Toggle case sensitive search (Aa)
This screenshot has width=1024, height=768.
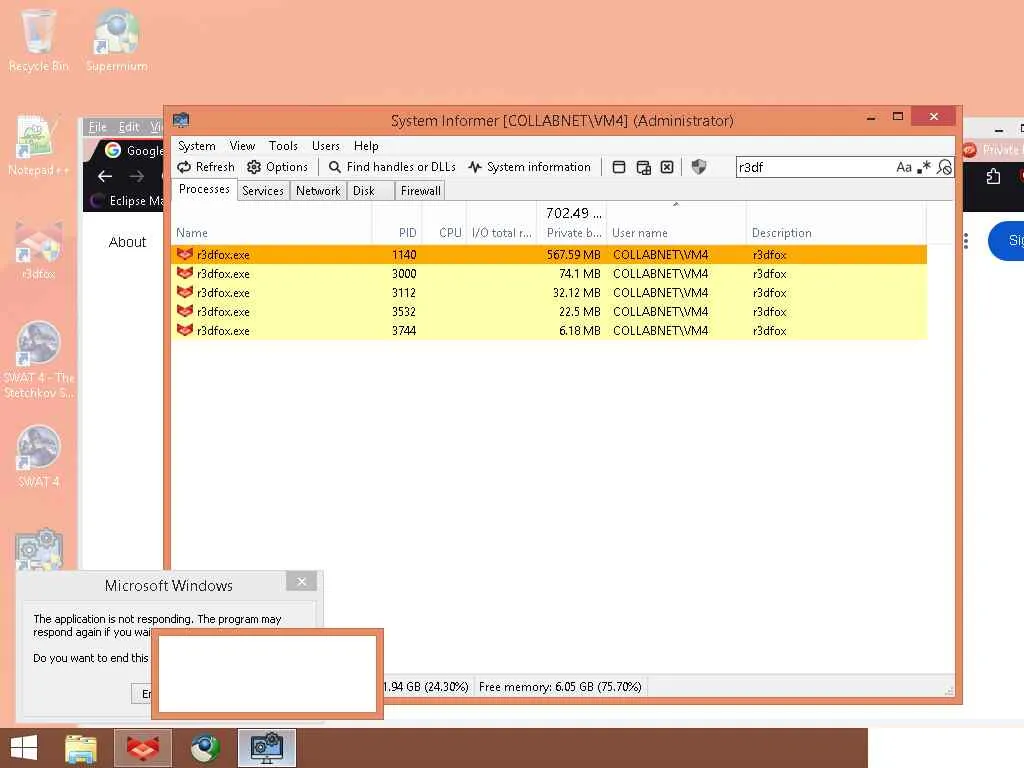pyautogui.click(x=904, y=167)
